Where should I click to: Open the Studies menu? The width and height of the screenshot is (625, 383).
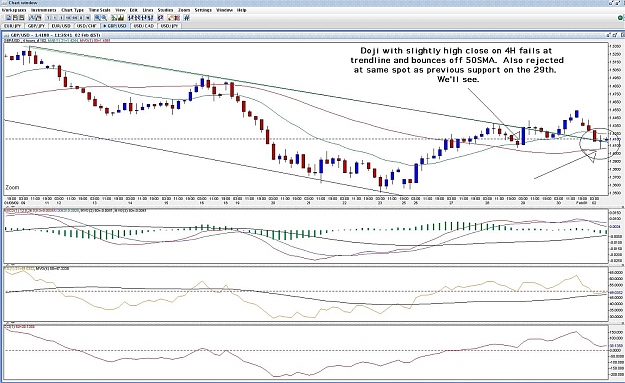click(x=165, y=10)
